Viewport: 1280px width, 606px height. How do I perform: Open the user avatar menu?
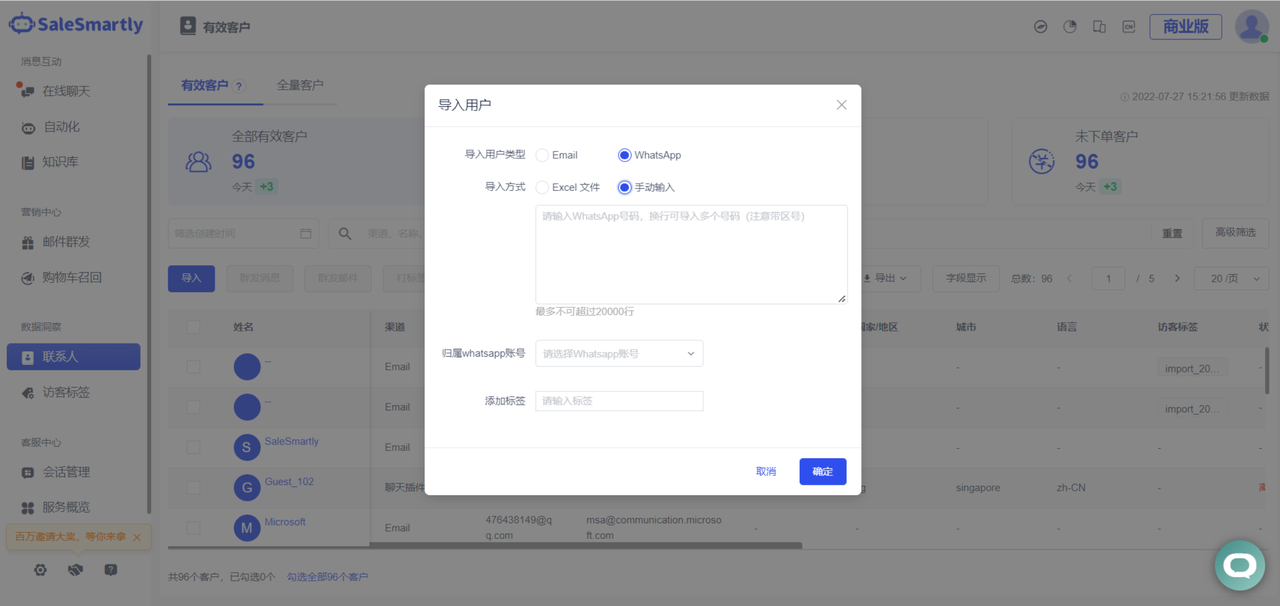click(x=1251, y=26)
